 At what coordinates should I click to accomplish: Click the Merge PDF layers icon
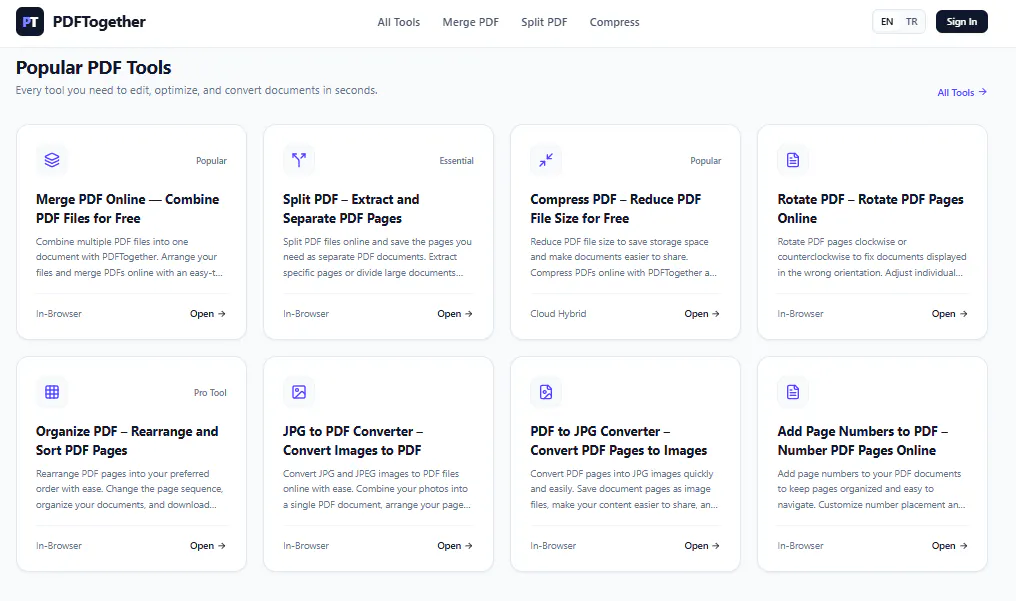pyautogui.click(x=52, y=160)
